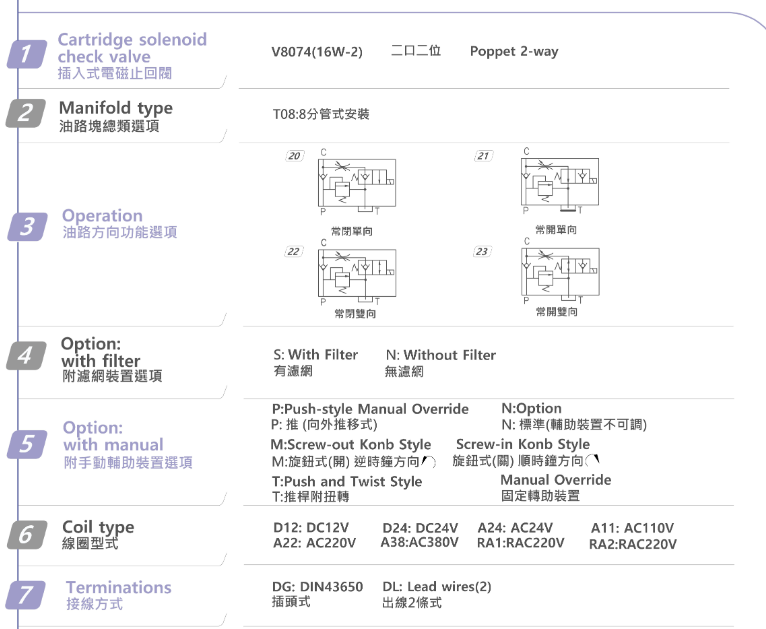Click Chinese text '二口二位'

coord(416,51)
